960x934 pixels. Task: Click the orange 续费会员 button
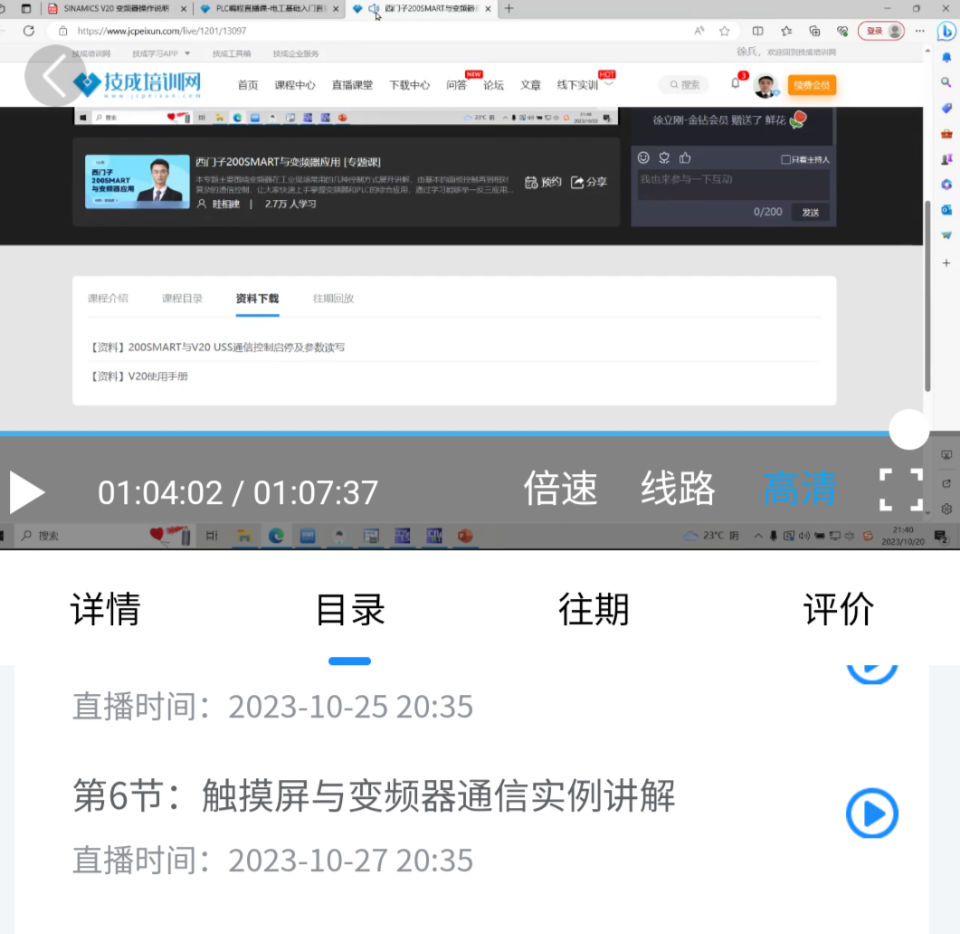click(x=812, y=85)
